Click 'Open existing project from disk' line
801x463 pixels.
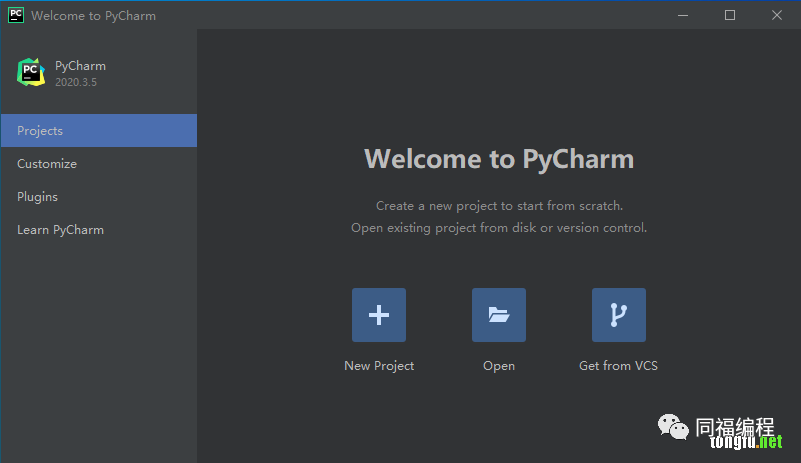click(499, 228)
